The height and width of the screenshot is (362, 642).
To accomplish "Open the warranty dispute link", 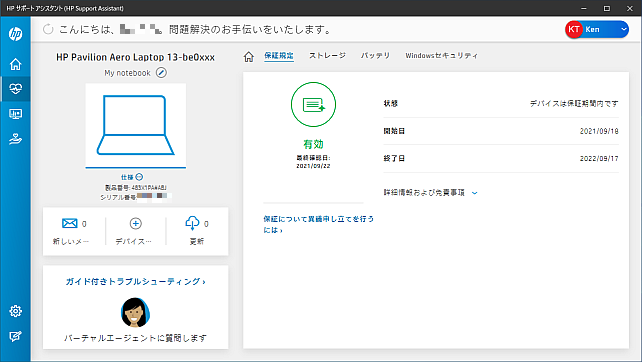I will click(319, 224).
